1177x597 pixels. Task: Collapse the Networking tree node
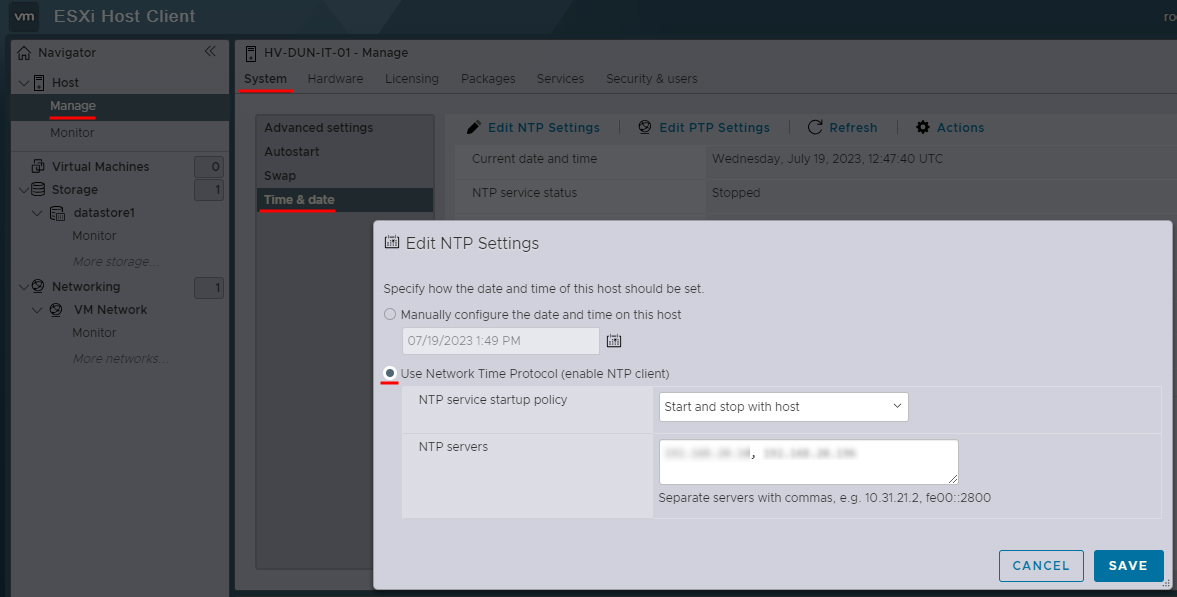pyautogui.click(x=23, y=286)
